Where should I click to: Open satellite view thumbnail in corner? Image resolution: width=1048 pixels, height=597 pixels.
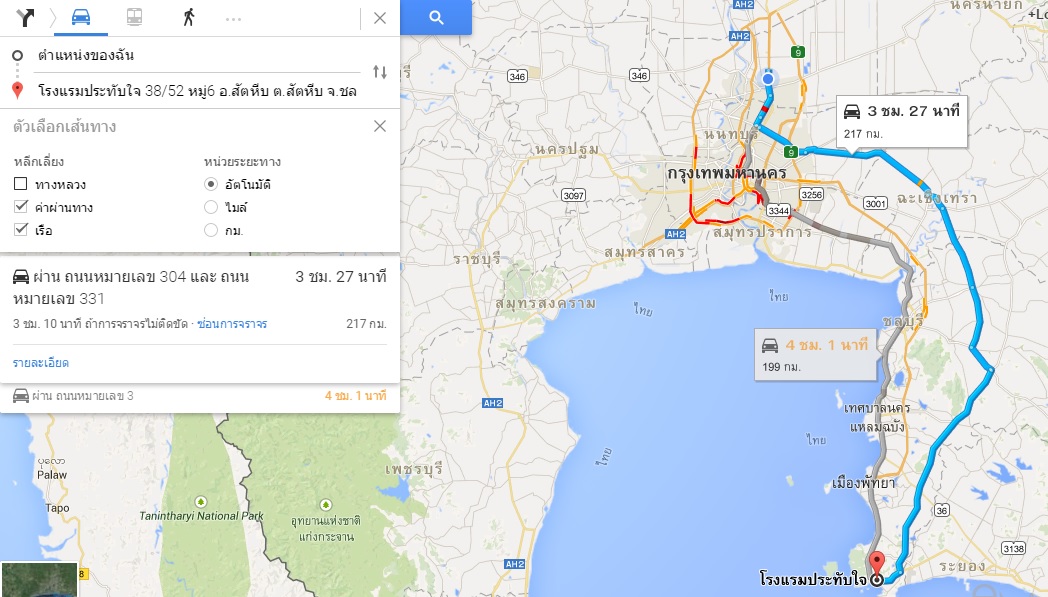tap(39, 580)
